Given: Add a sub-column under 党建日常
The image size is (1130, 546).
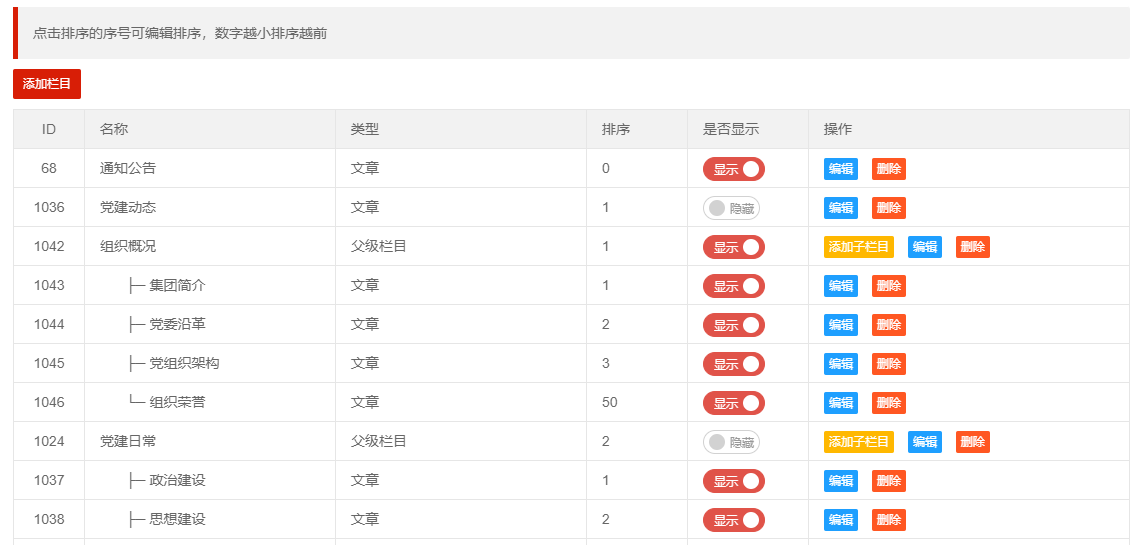Looking at the screenshot, I should [858, 442].
